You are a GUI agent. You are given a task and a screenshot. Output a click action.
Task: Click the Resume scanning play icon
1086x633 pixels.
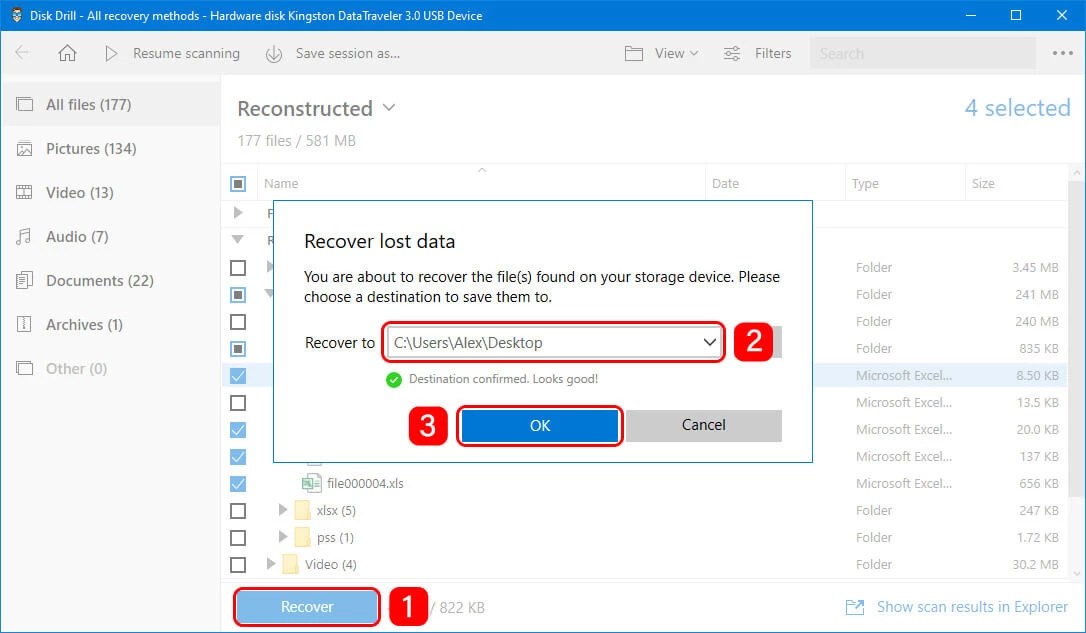pos(112,53)
